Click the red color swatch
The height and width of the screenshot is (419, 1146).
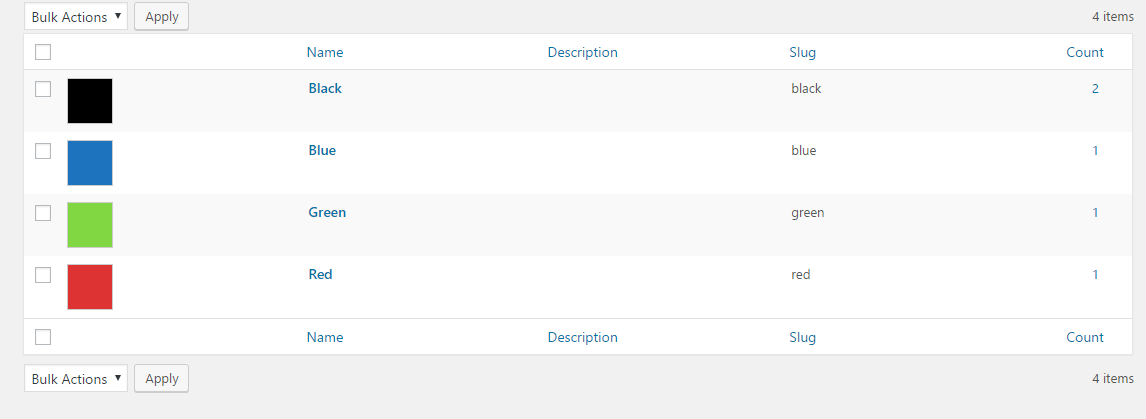(90, 287)
